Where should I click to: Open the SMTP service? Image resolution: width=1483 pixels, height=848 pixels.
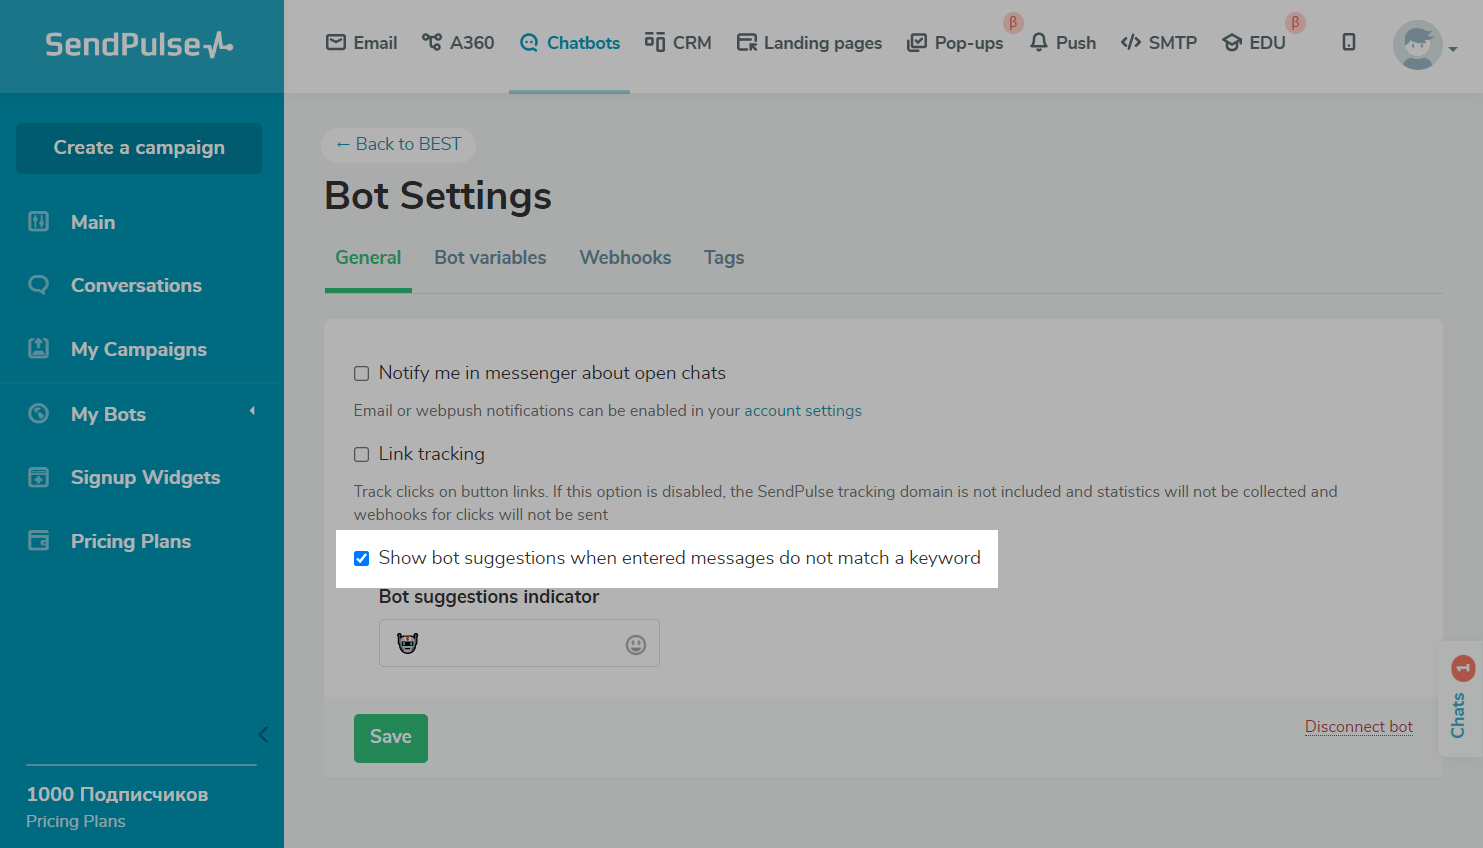[x=1159, y=43]
